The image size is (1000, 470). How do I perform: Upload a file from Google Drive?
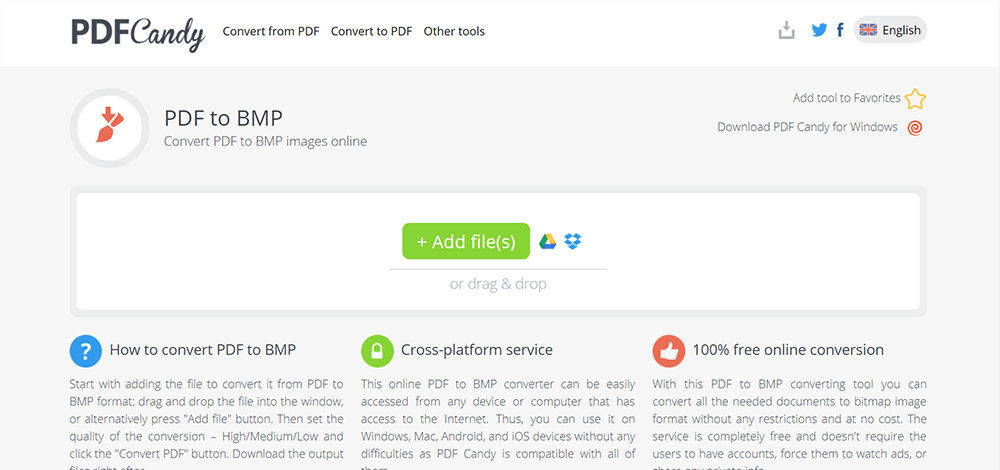pyautogui.click(x=548, y=241)
